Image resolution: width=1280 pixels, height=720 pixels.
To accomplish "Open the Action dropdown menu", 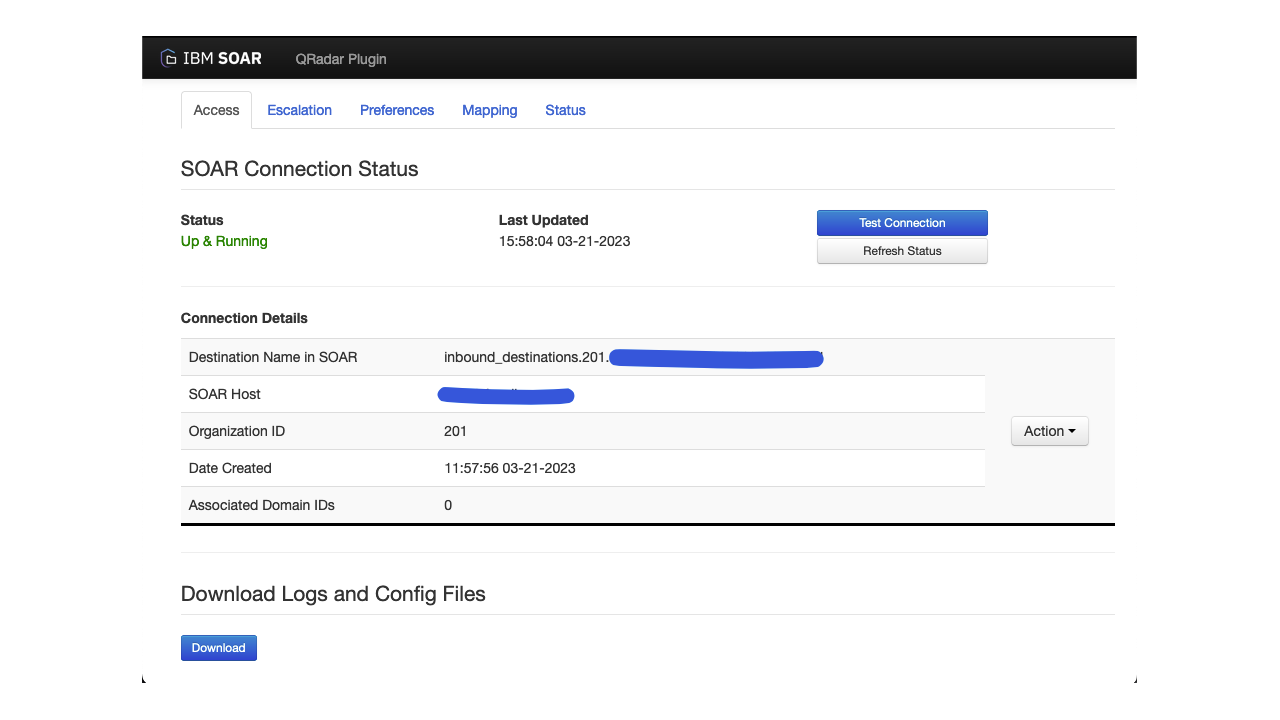I will [x=1049, y=431].
